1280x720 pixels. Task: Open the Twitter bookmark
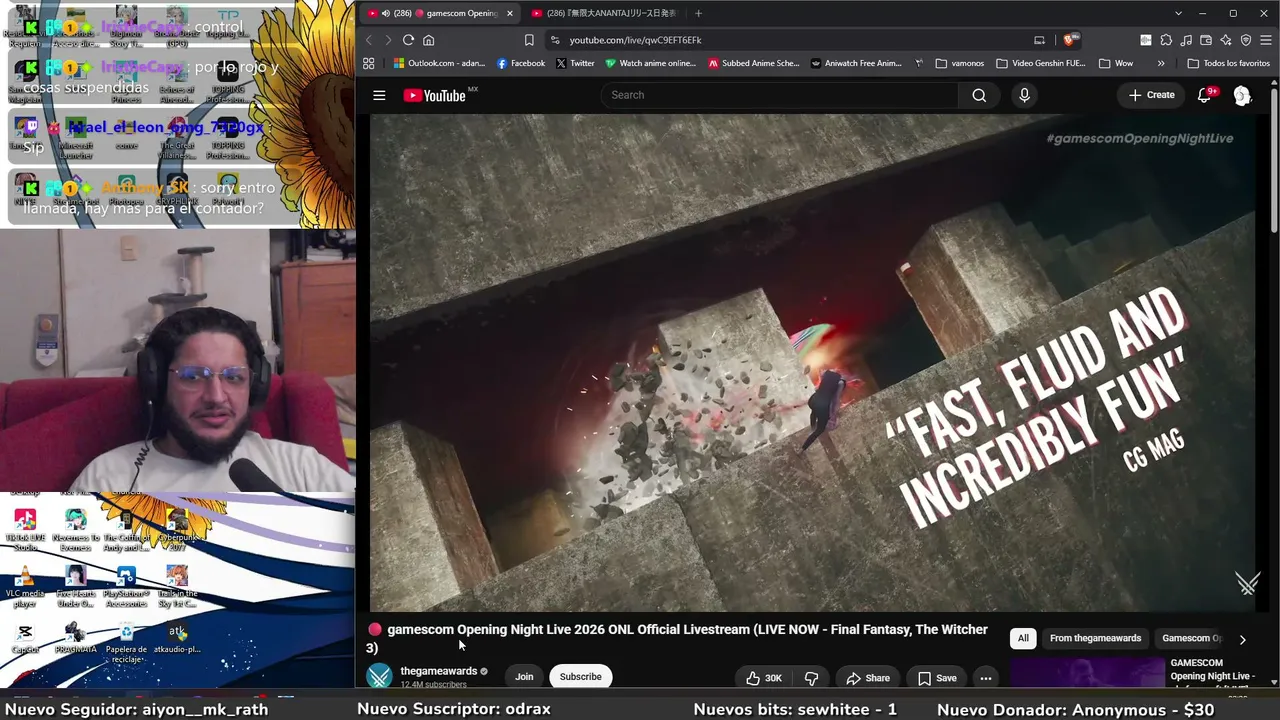tap(575, 63)
